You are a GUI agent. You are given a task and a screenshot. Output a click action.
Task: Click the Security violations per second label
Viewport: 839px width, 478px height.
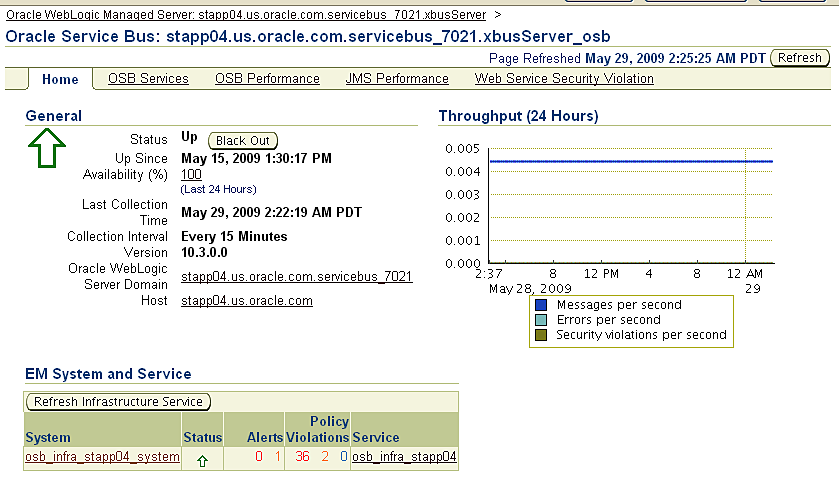tap(641, 335)
